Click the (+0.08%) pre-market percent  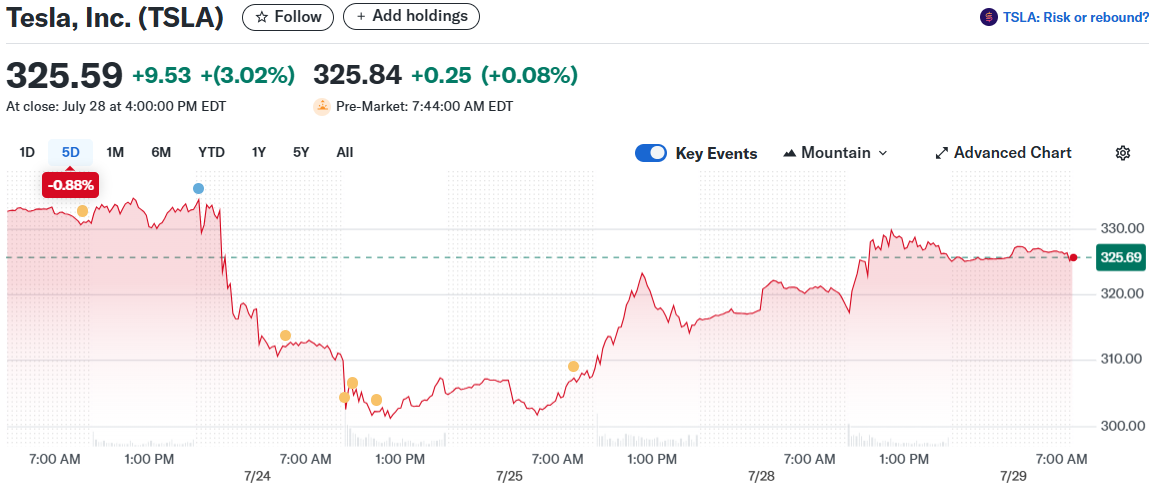click(529, 75)
